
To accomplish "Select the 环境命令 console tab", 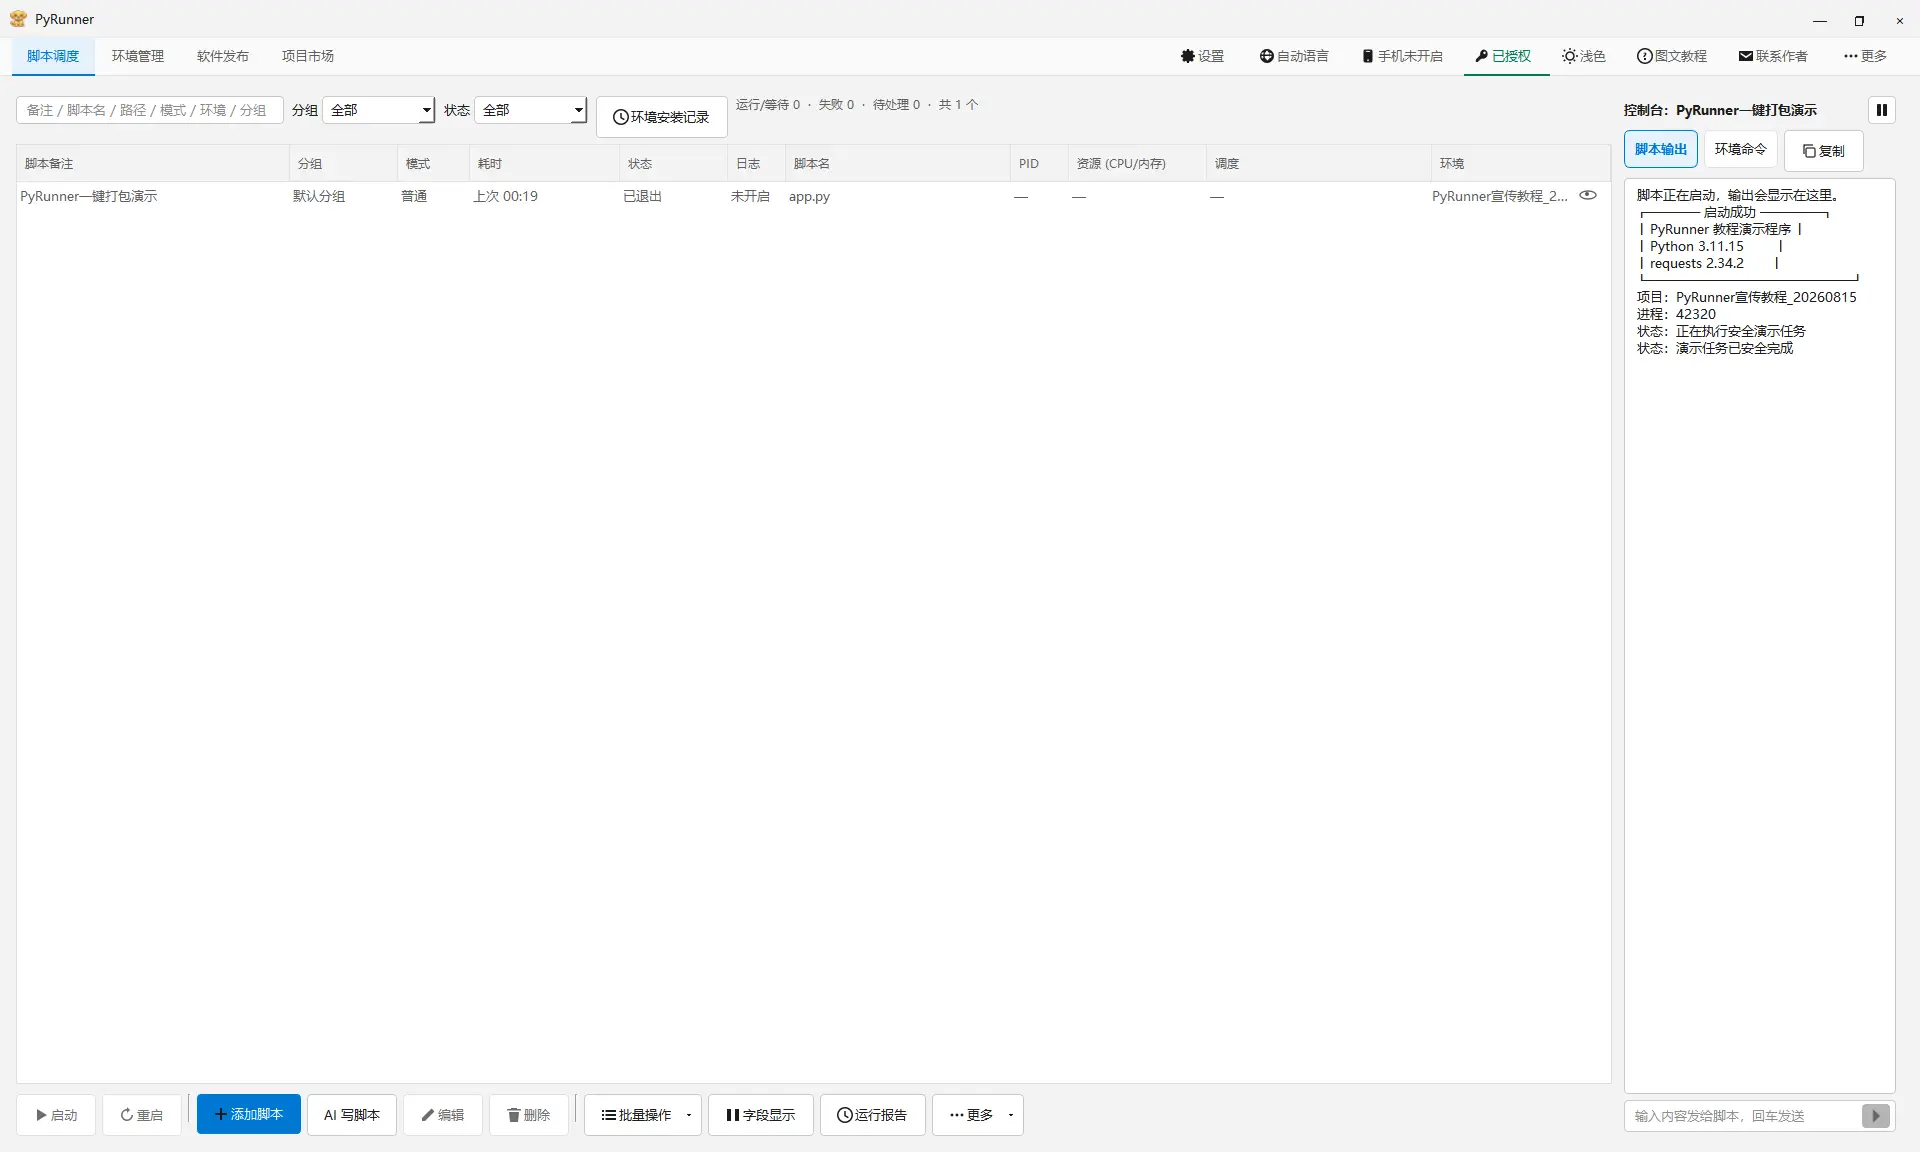I will tap(1741, 149).
